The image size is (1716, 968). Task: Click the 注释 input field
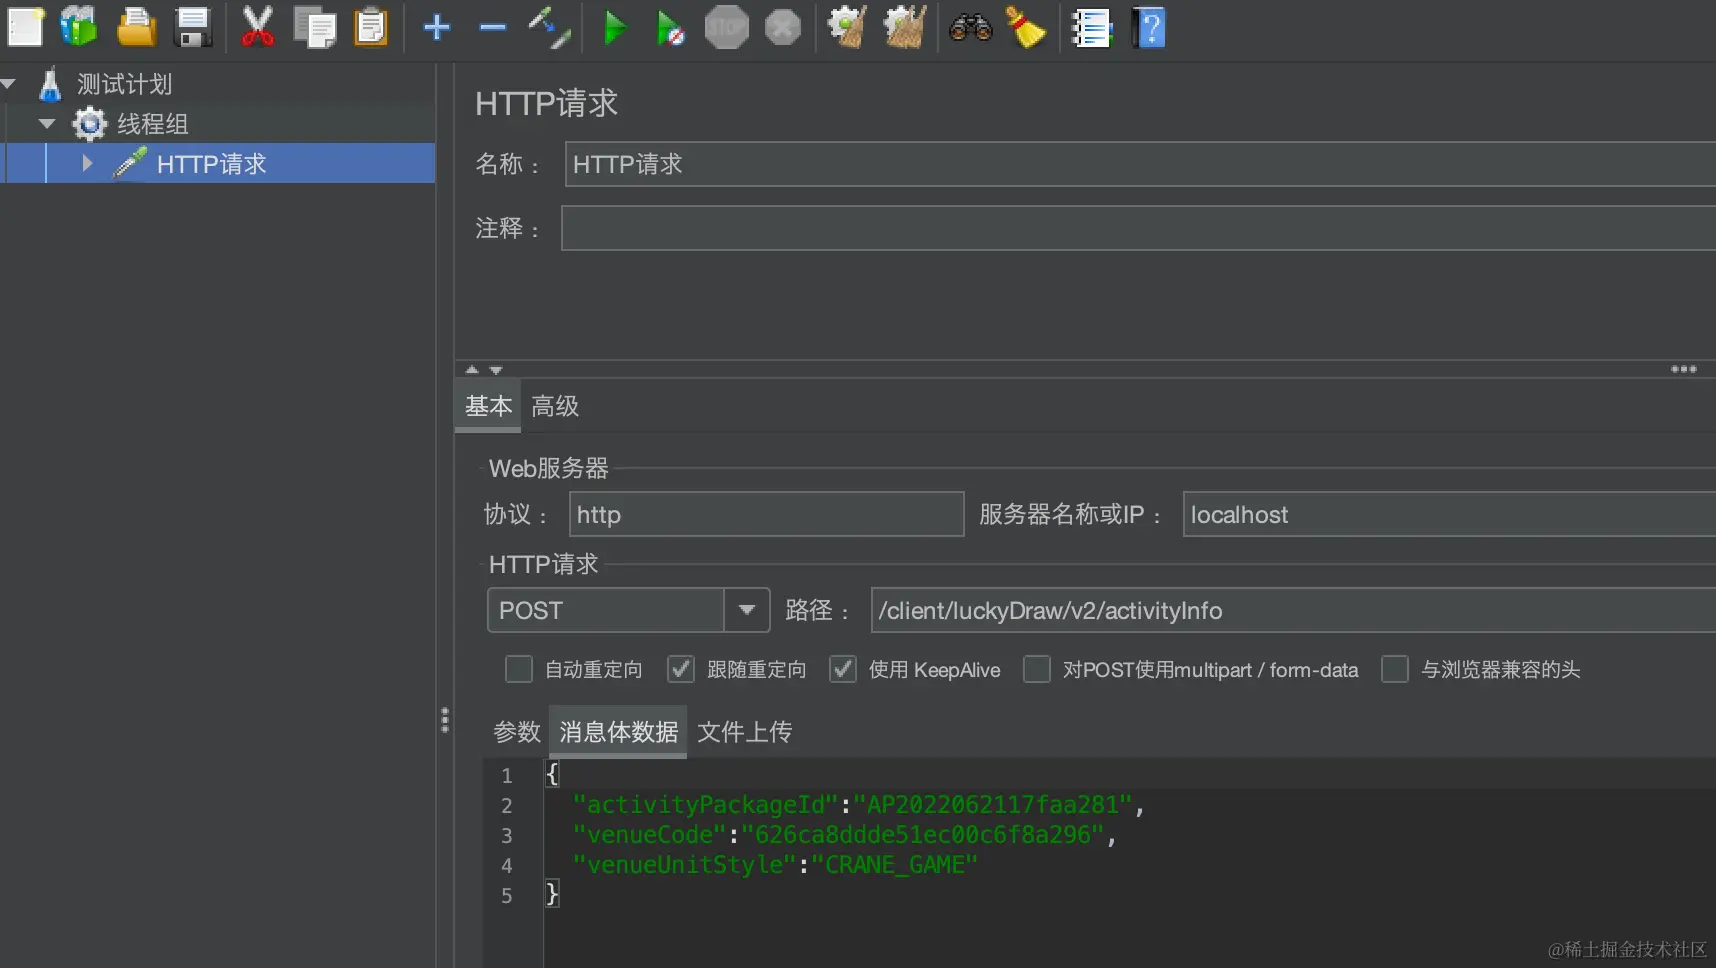point(1138,228)
